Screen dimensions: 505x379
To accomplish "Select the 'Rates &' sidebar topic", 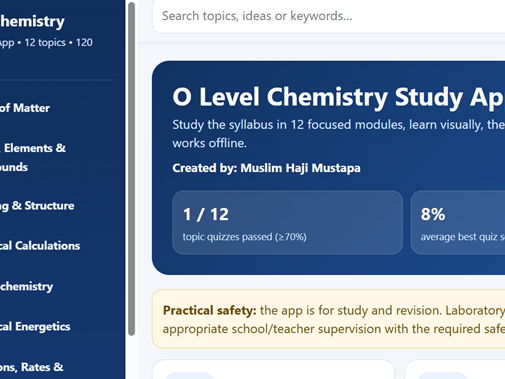I will (x=31, y=367).
